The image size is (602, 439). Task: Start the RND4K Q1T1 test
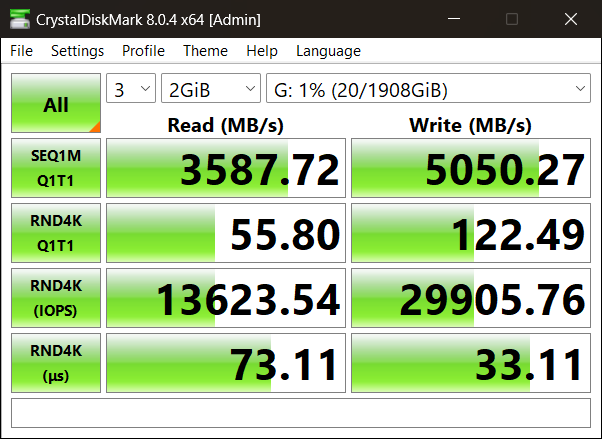coord(56,233)
